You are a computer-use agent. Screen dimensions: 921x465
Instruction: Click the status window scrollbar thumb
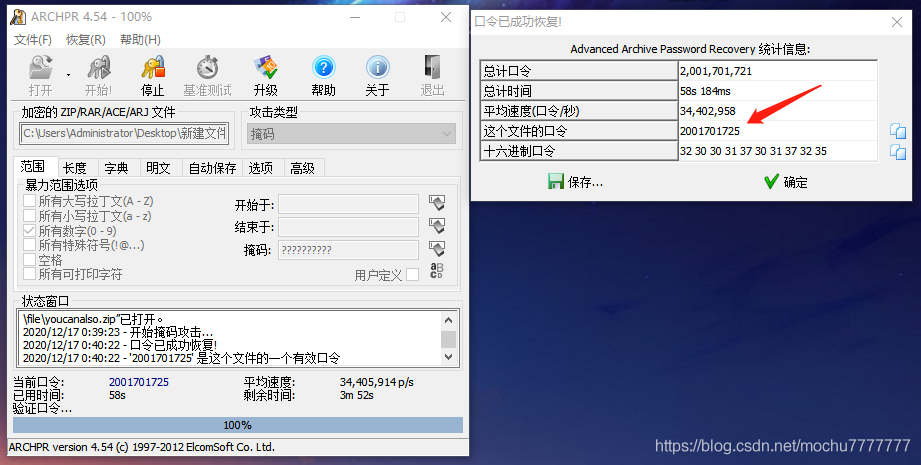448,339
